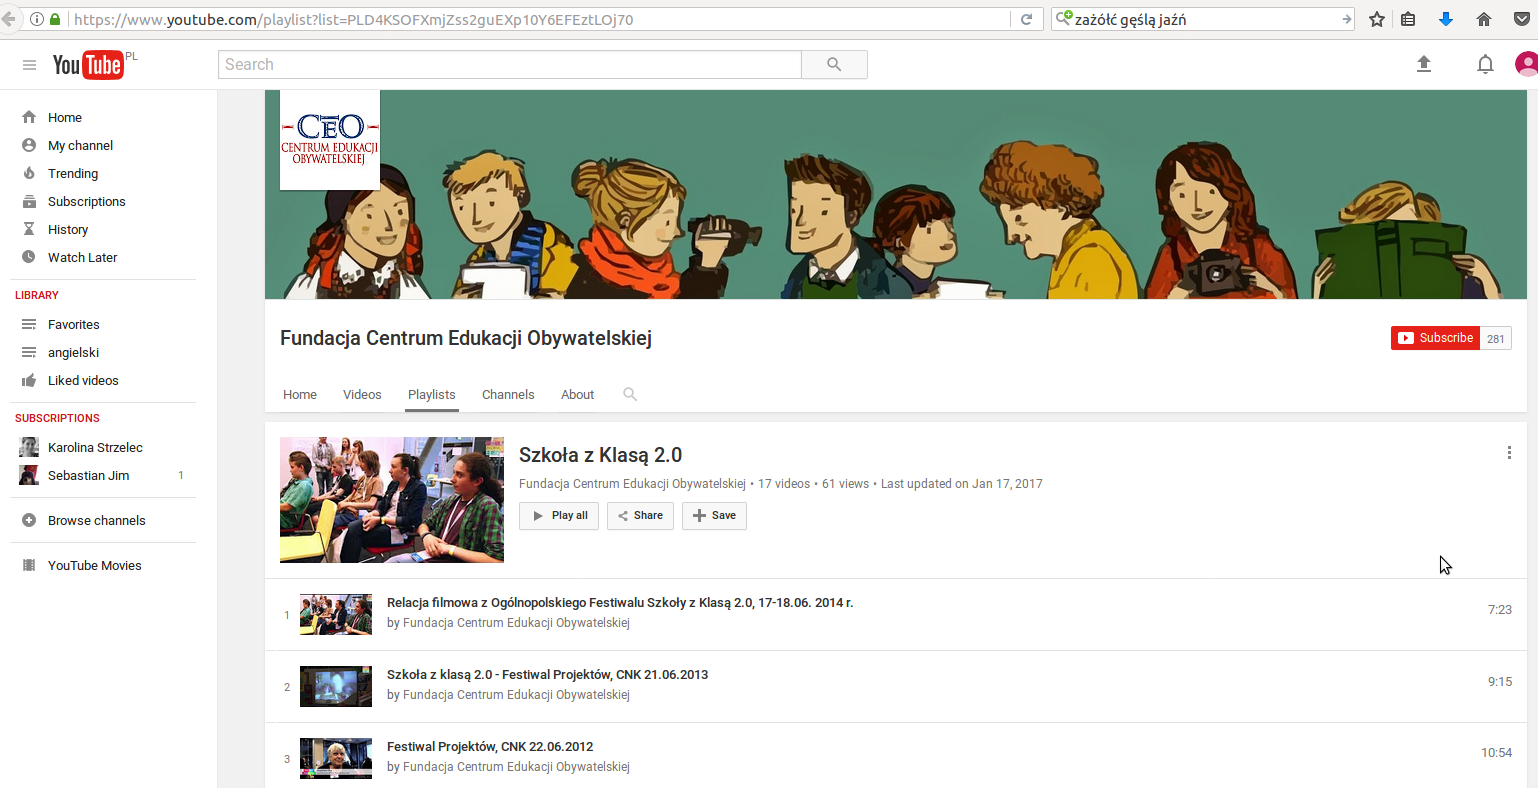This screenshot has height=788, width=1538.
Task: Click the subscriber count 281
Action: click(1496, 338)
